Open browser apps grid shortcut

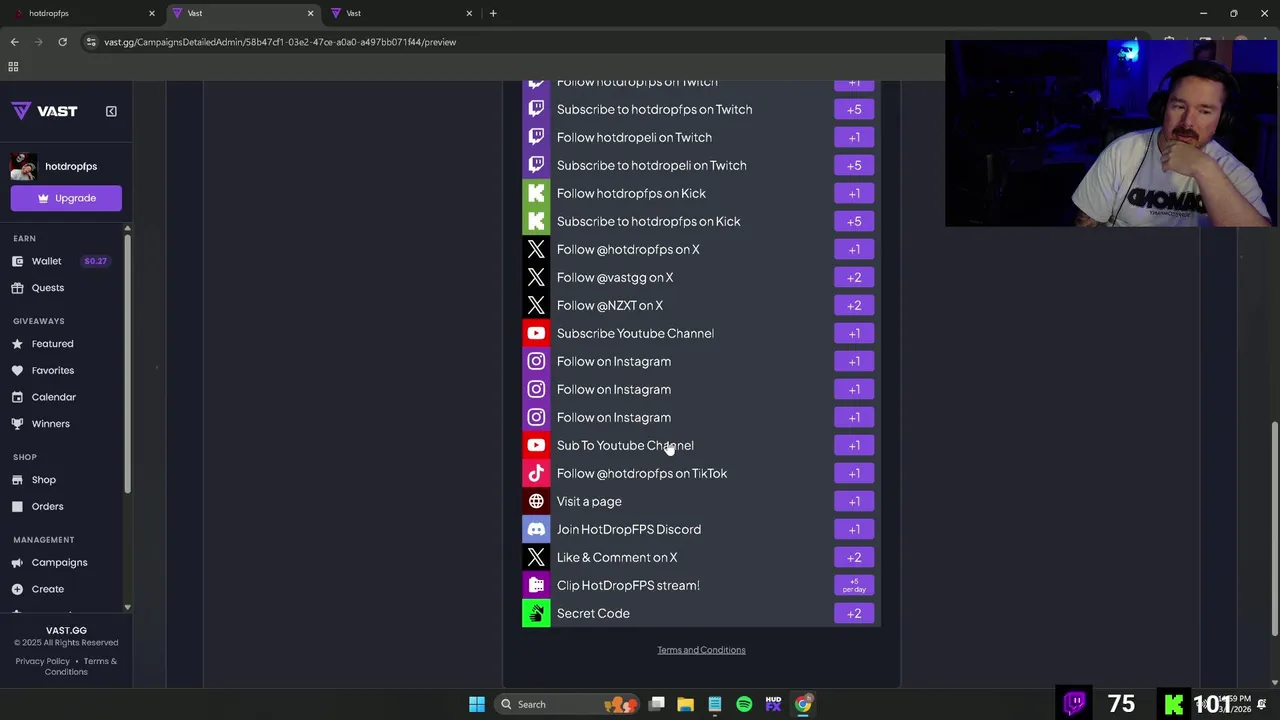tap(13, 67)
